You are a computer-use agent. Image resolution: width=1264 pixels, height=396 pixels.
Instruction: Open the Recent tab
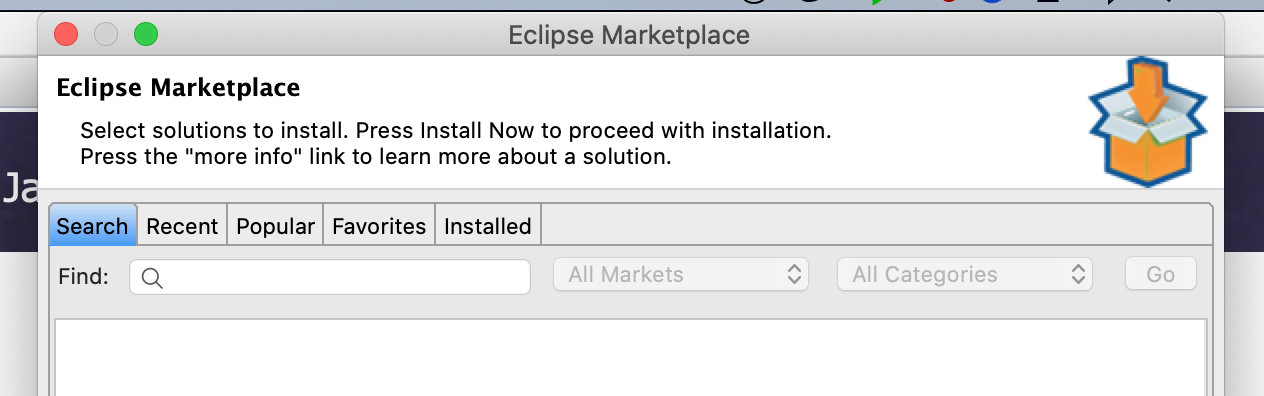182,226
